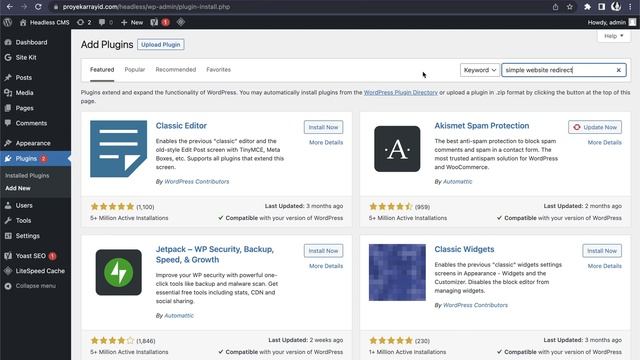This screenshot has height=360, width=640.
Task: Clear the plugin search with the X
Action: point(618,70)
